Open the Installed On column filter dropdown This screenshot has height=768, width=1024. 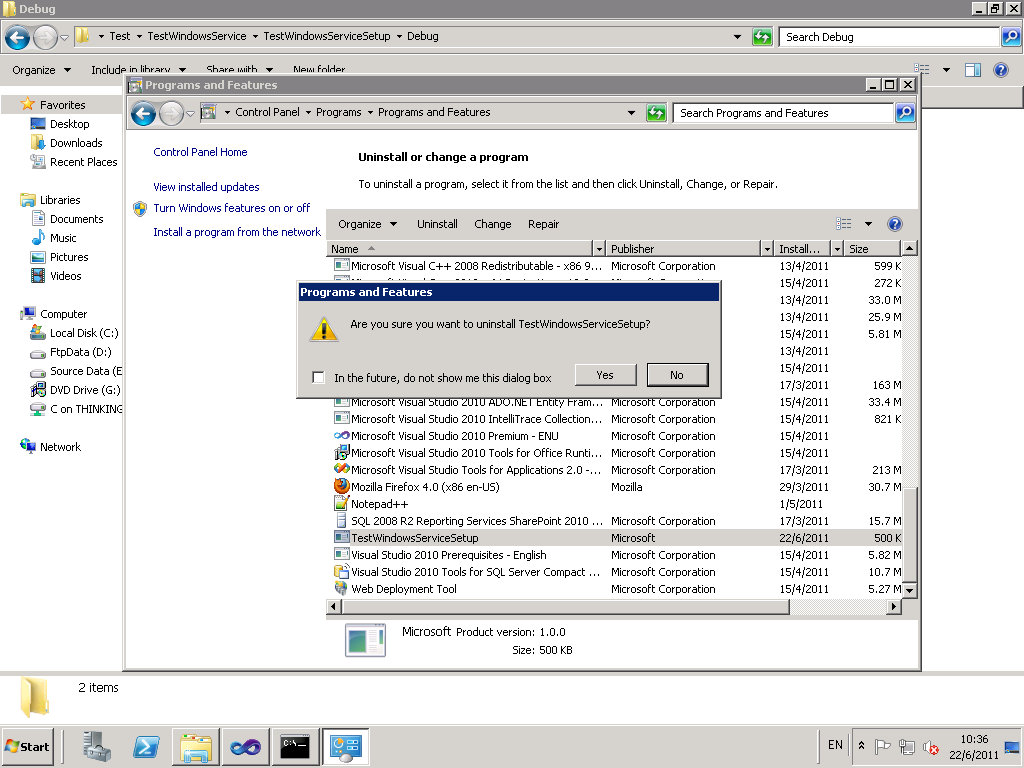[837, 249]
